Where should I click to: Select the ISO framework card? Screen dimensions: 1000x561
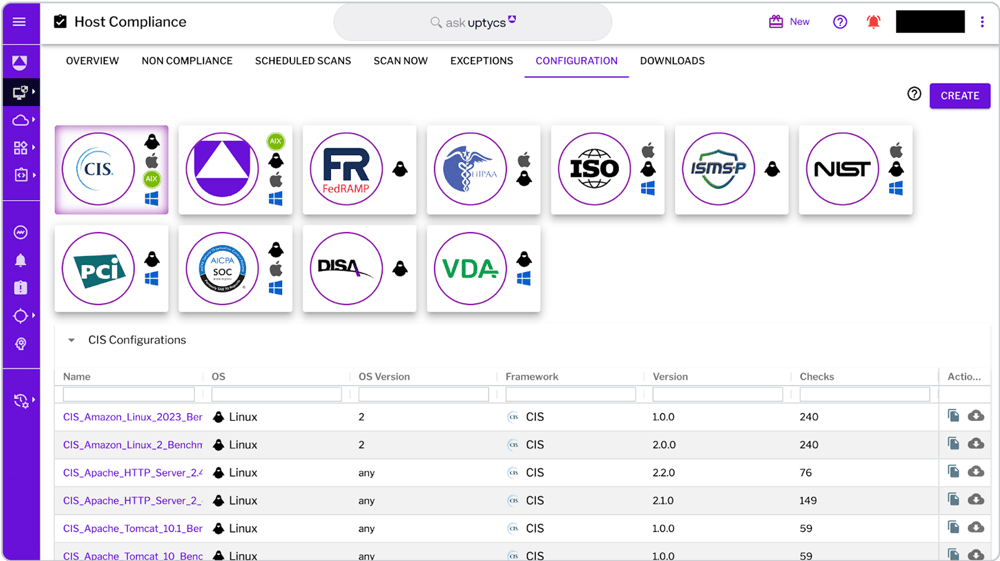point(607,170)
